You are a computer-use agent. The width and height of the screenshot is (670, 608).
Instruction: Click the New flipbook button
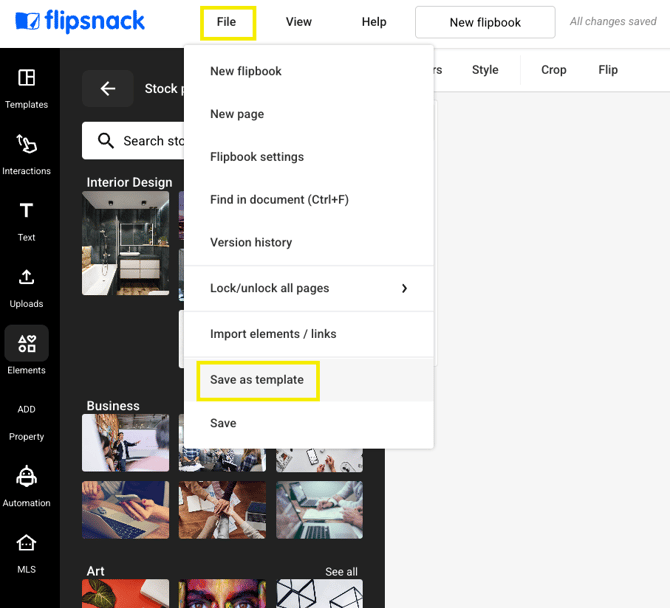(x=484, y=22)
